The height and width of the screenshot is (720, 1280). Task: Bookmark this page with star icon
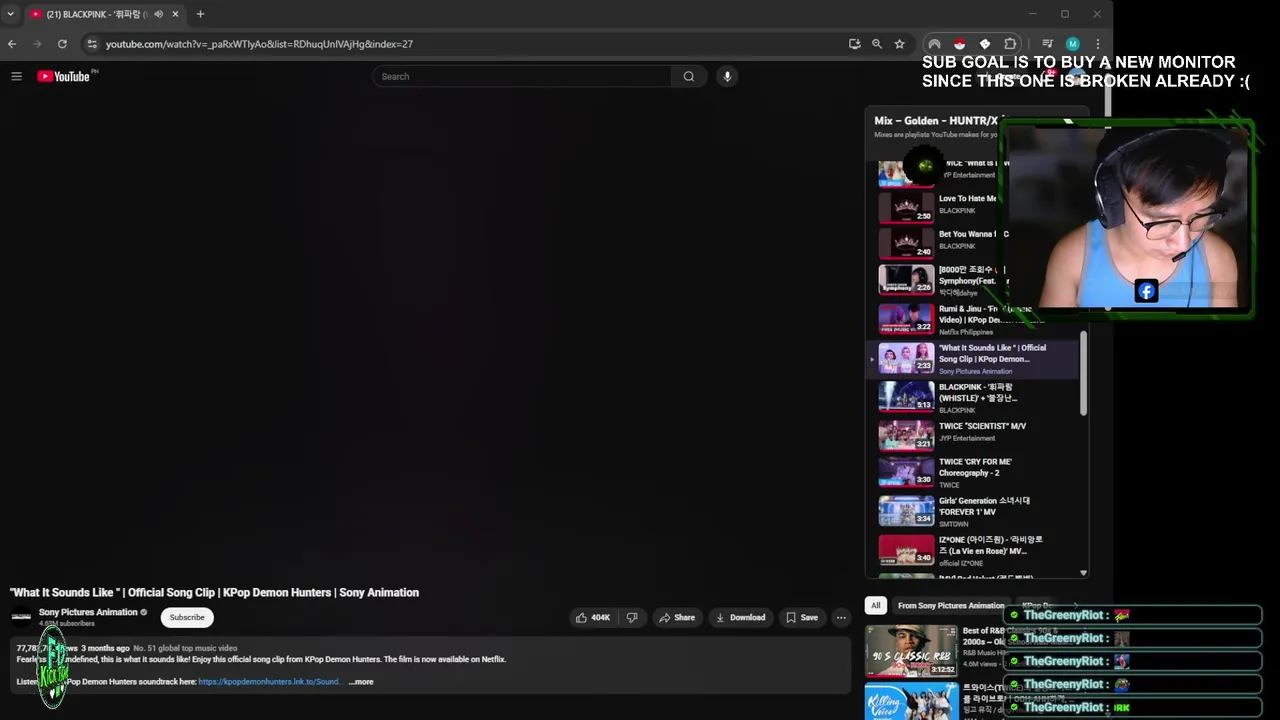899,44
